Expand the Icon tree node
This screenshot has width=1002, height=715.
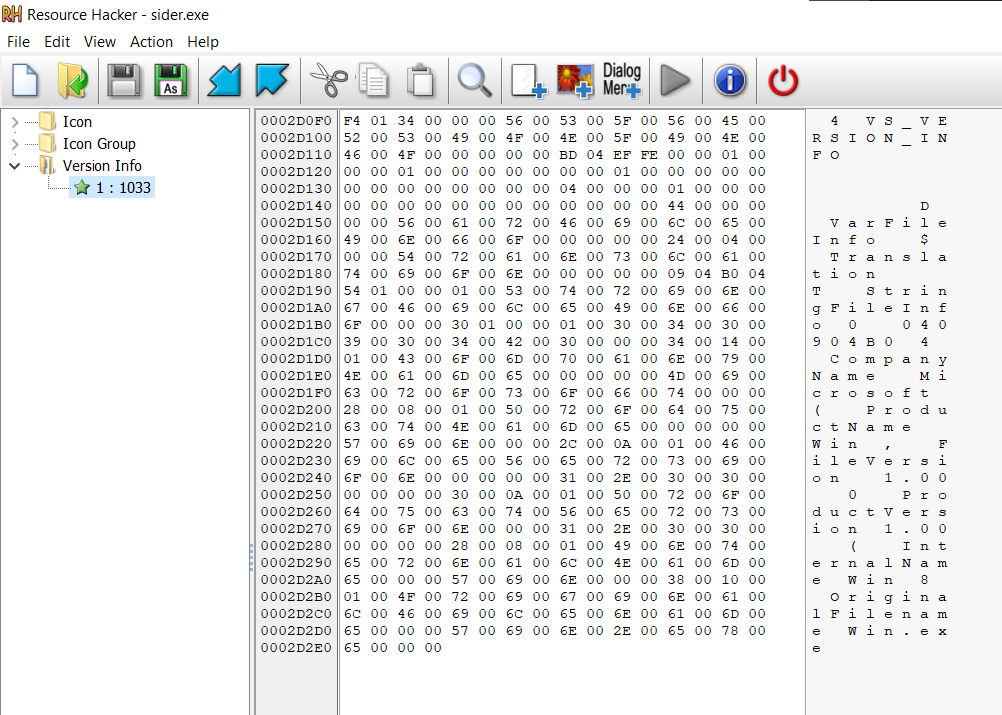[15, 122]
